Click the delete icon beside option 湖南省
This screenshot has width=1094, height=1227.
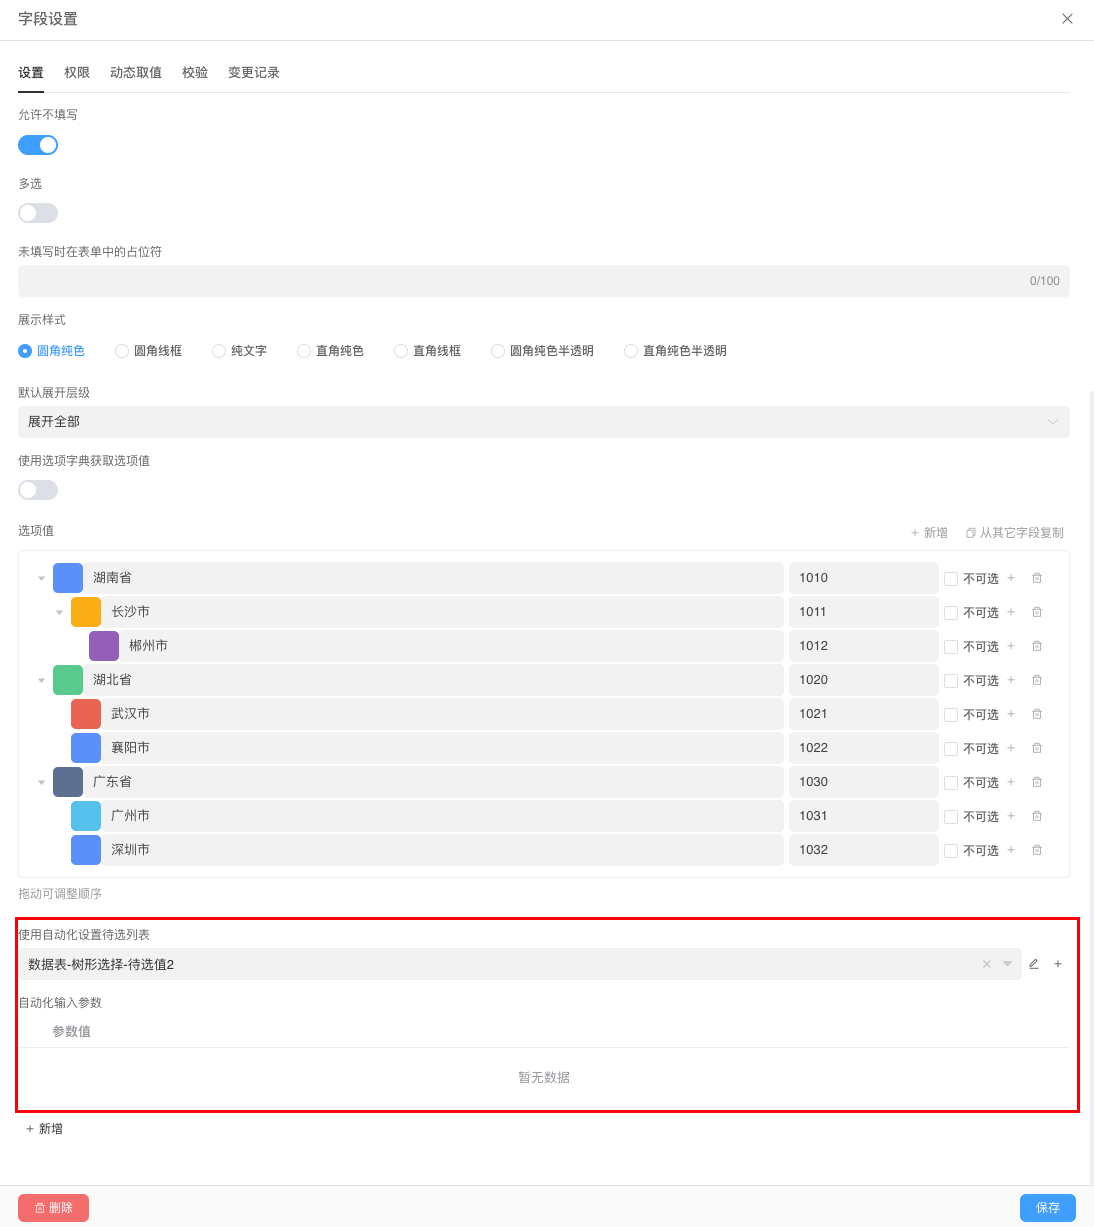pos(1037,577)
